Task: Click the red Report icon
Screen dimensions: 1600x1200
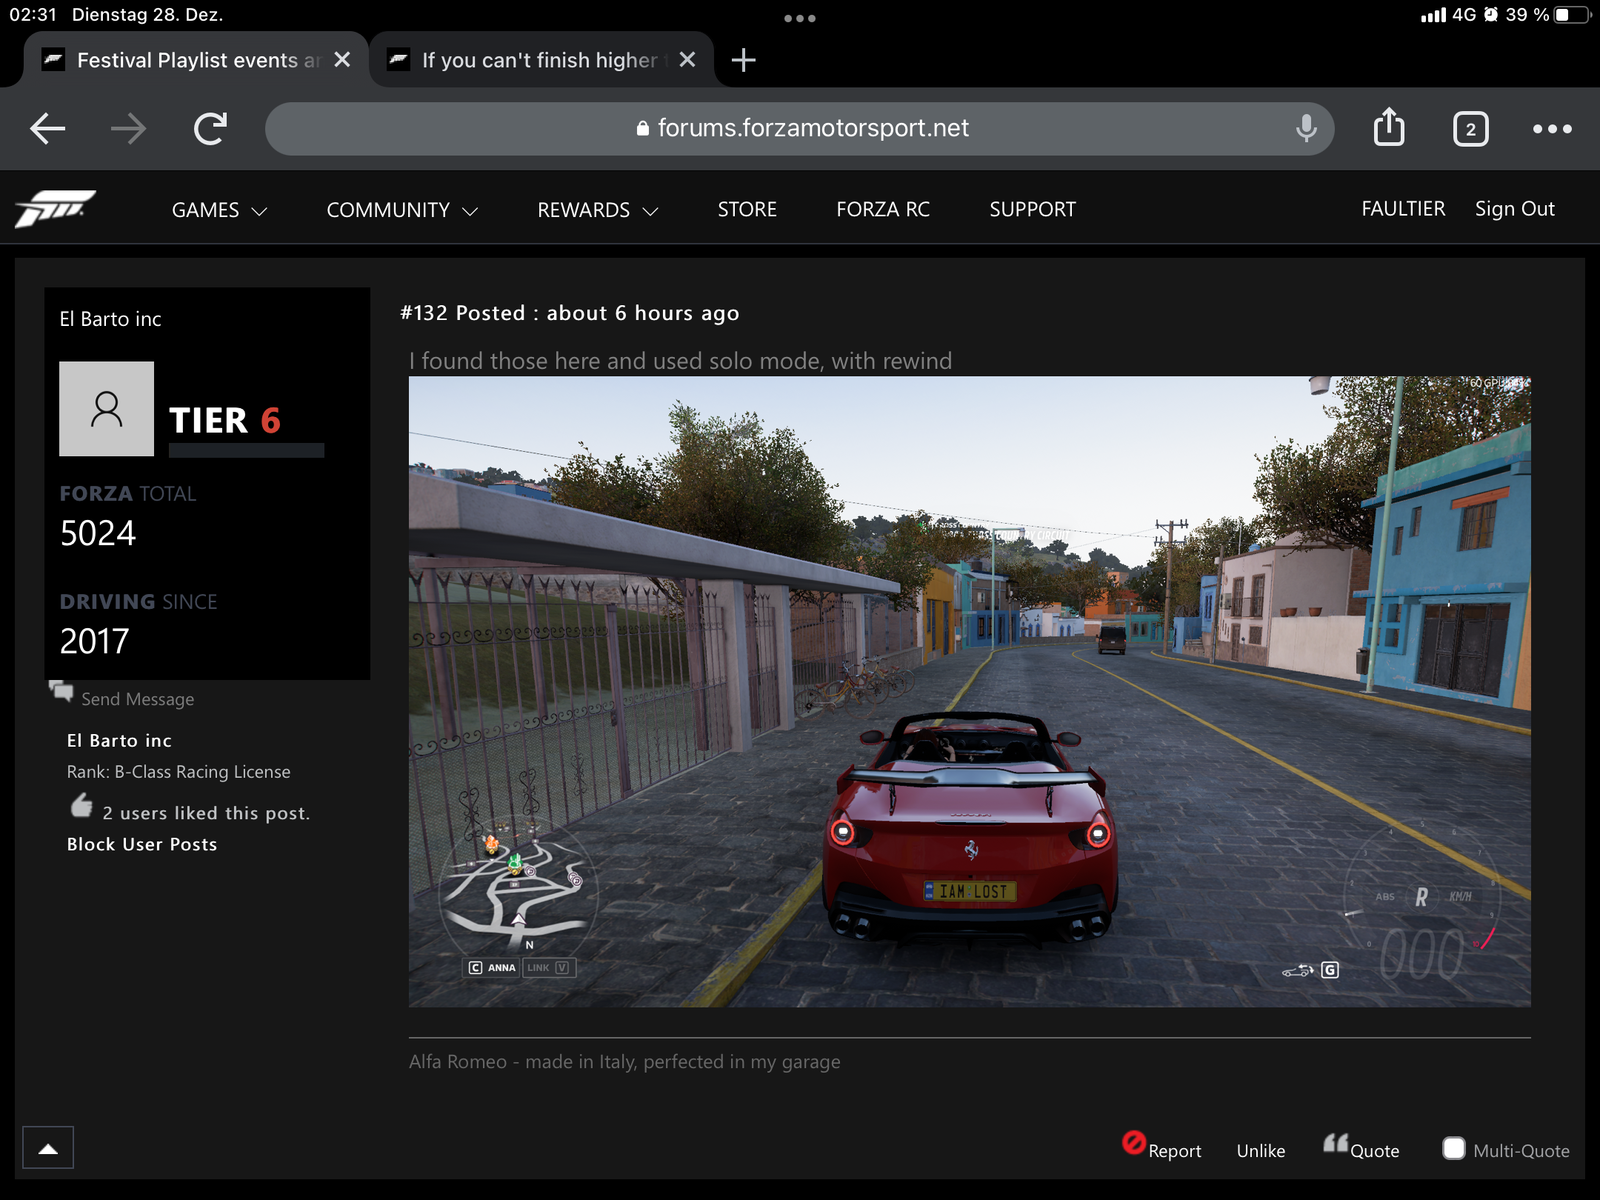Action: (1133, 1142)
